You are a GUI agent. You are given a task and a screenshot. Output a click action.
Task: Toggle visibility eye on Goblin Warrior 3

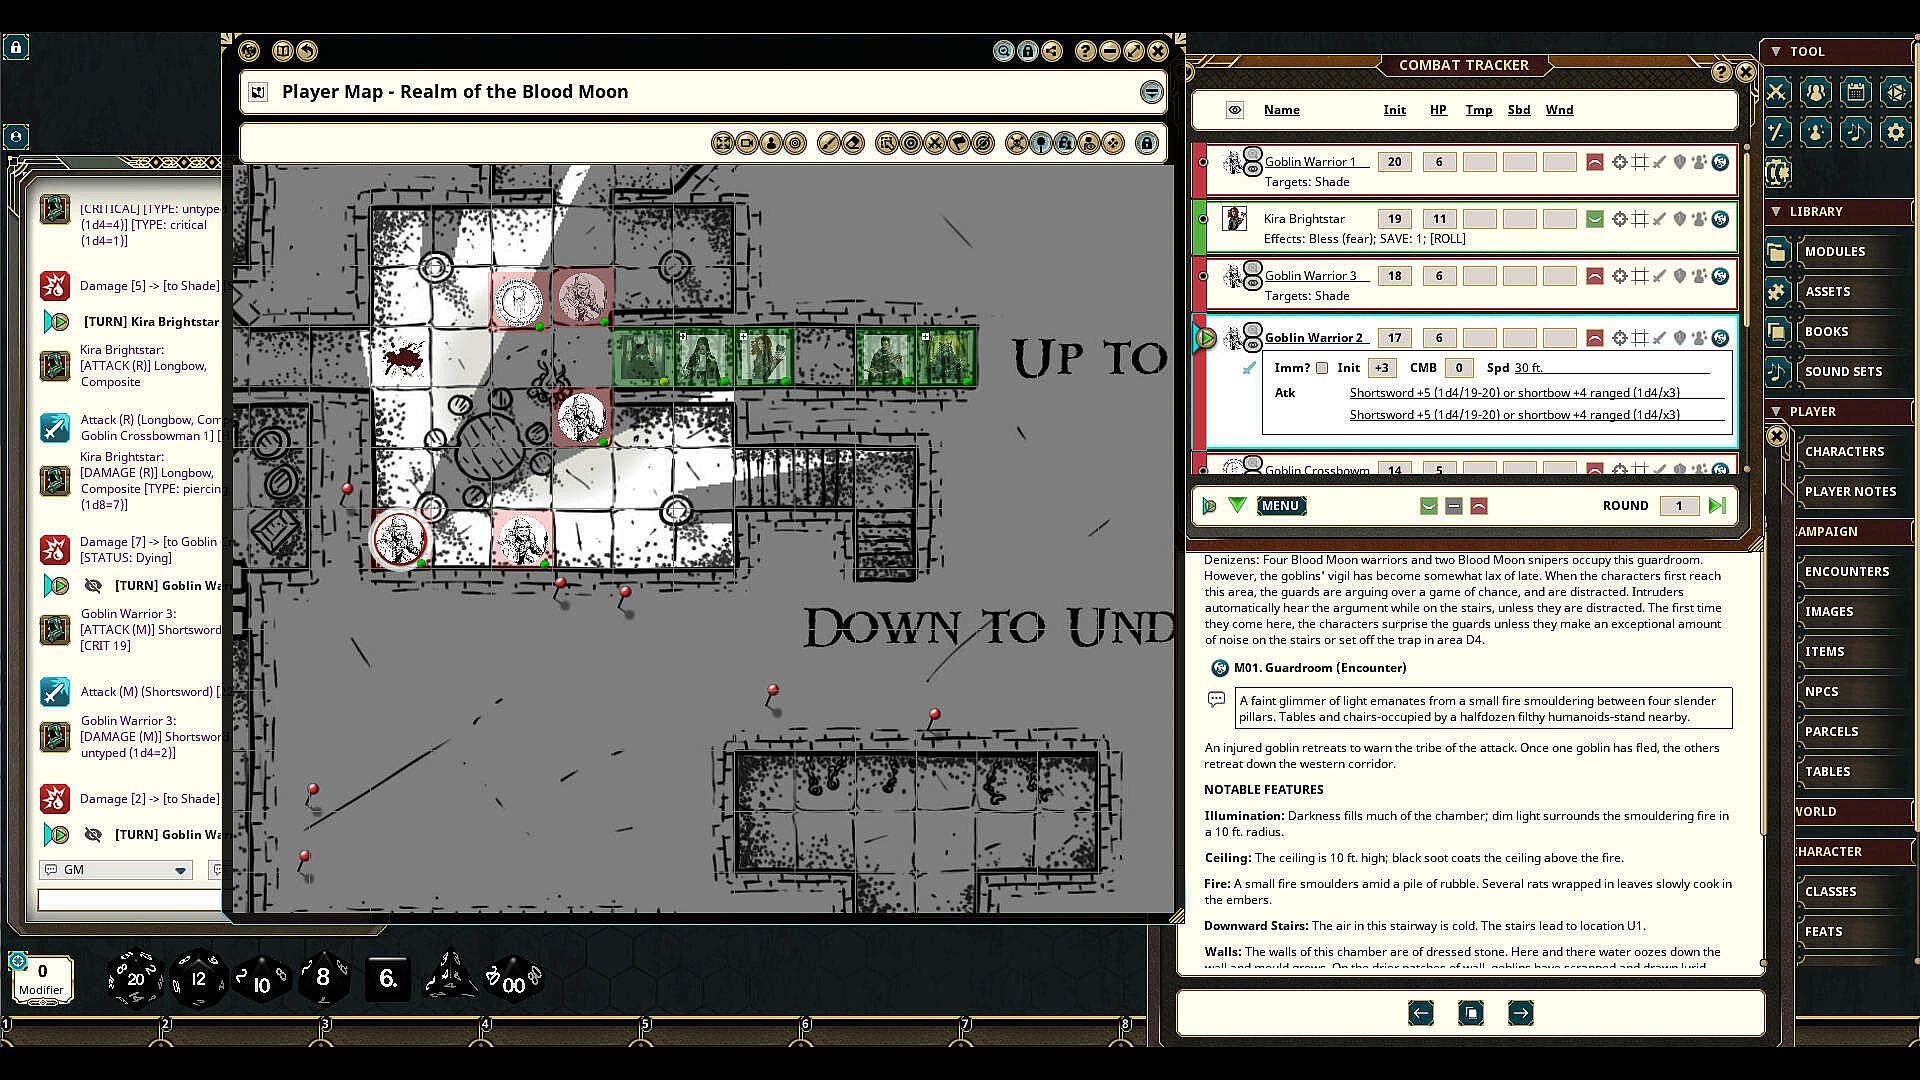[x=1253, y=284]
